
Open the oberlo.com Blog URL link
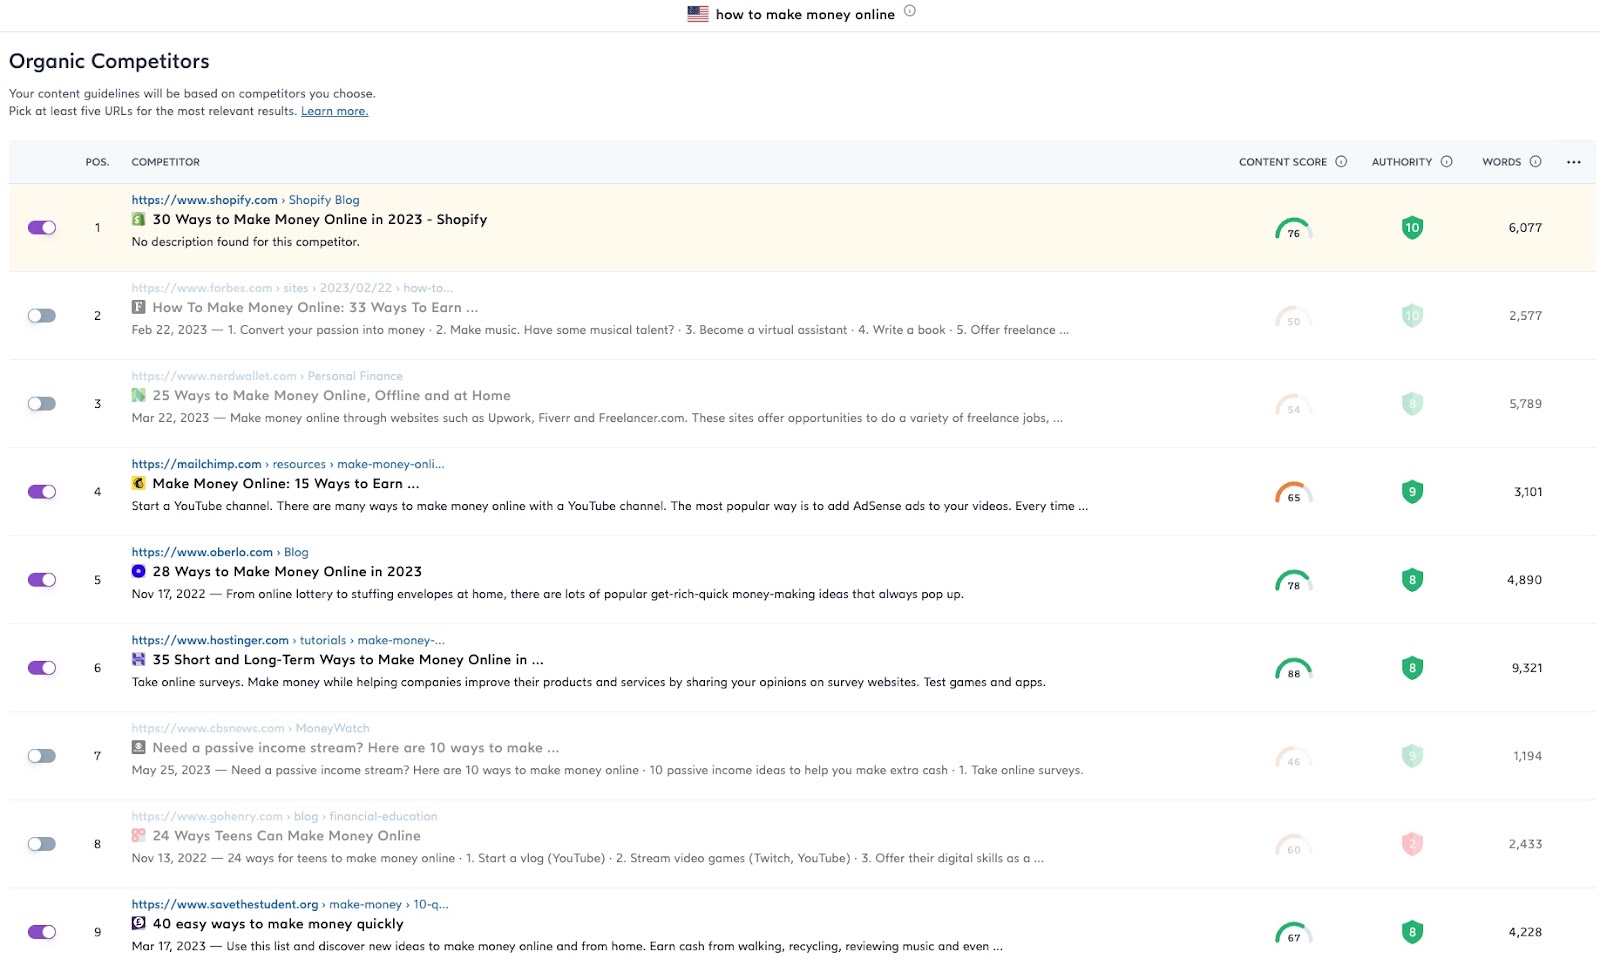220,552
